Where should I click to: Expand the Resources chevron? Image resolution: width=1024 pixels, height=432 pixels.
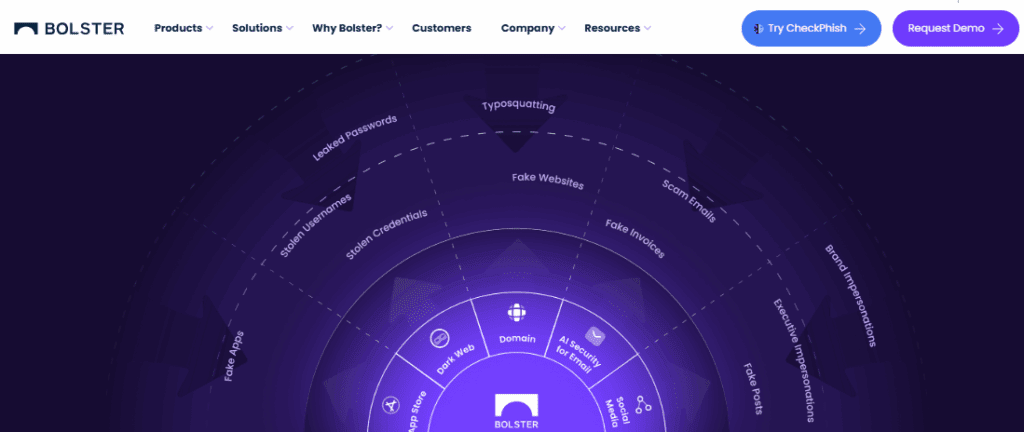tap(647, 28)
